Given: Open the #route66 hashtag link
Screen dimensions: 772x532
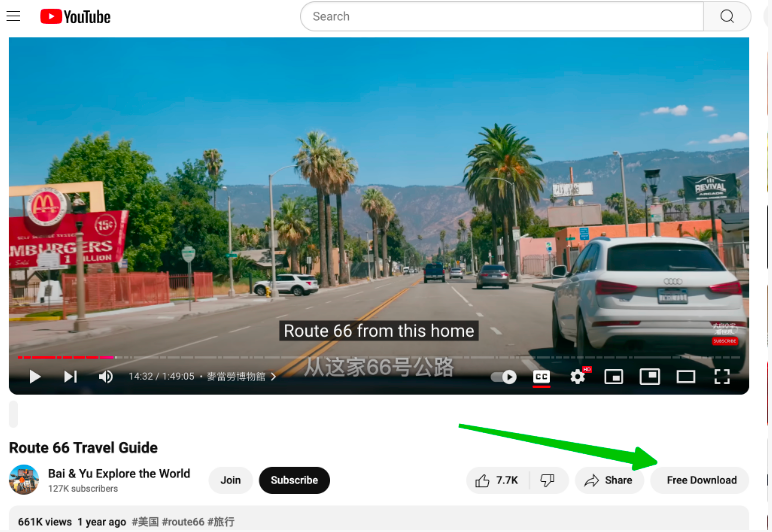Looking at the screenshot, I should 182,522.
